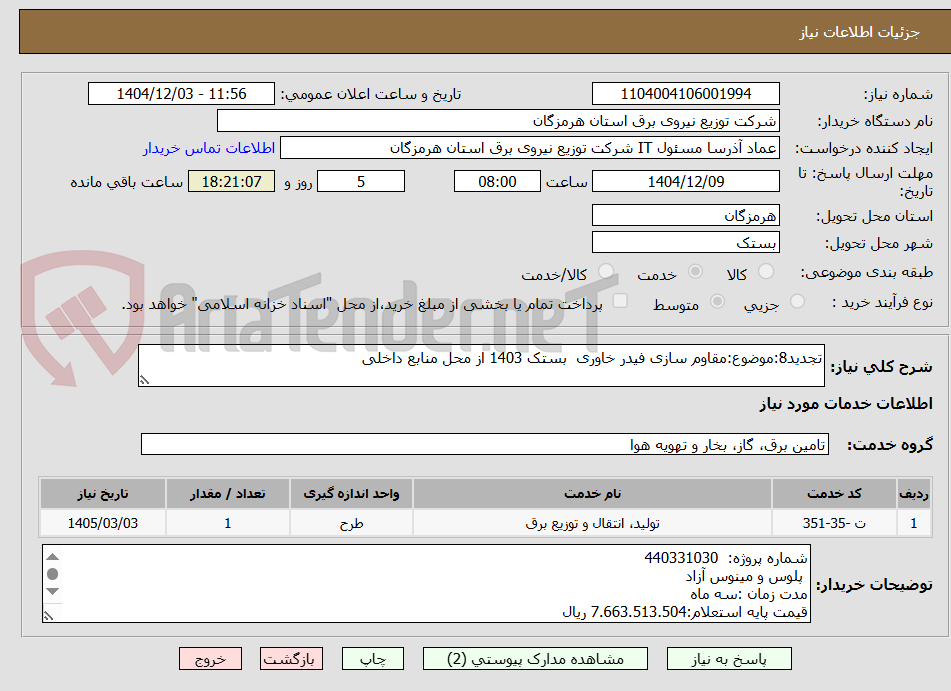Click the تاریخ نیاز column header
The image size is (951, 691).
point(102,494)
